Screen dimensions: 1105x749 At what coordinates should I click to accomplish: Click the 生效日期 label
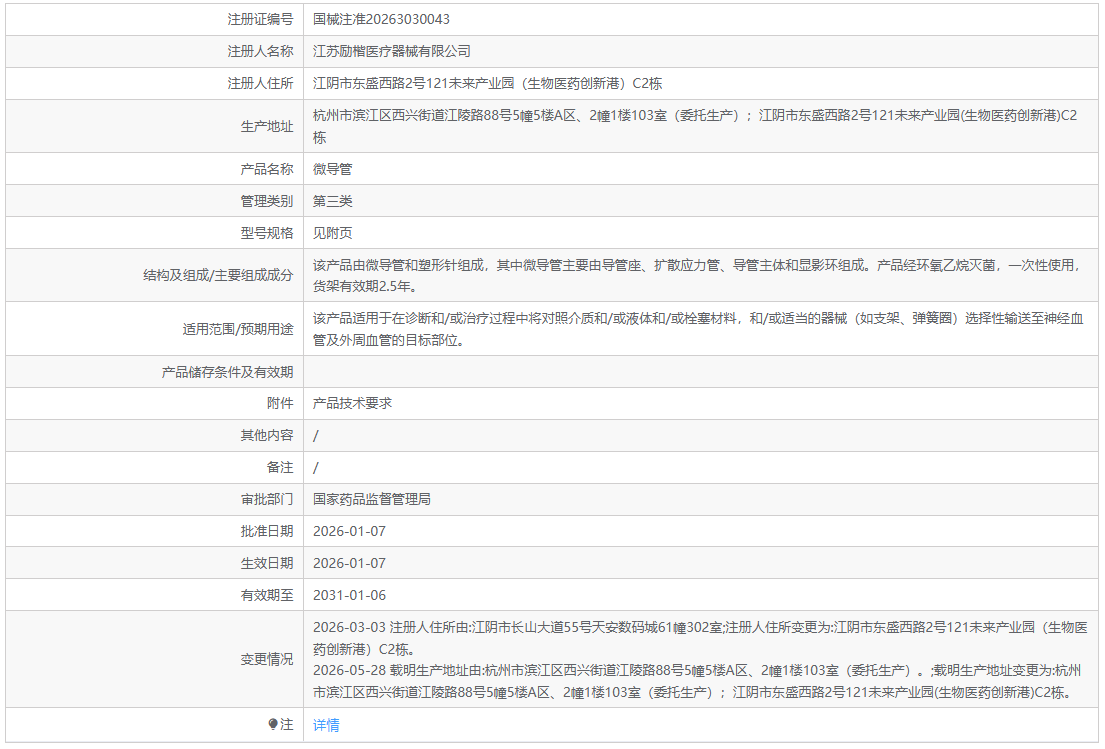(266, 563)
